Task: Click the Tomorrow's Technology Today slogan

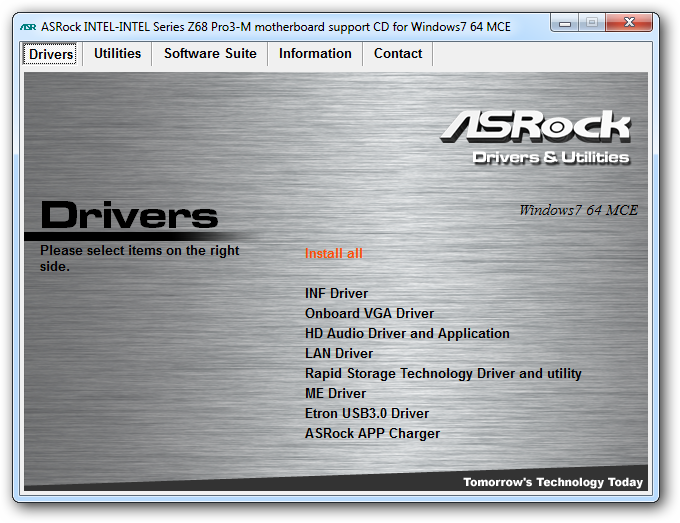Action: tap(553, 482)
